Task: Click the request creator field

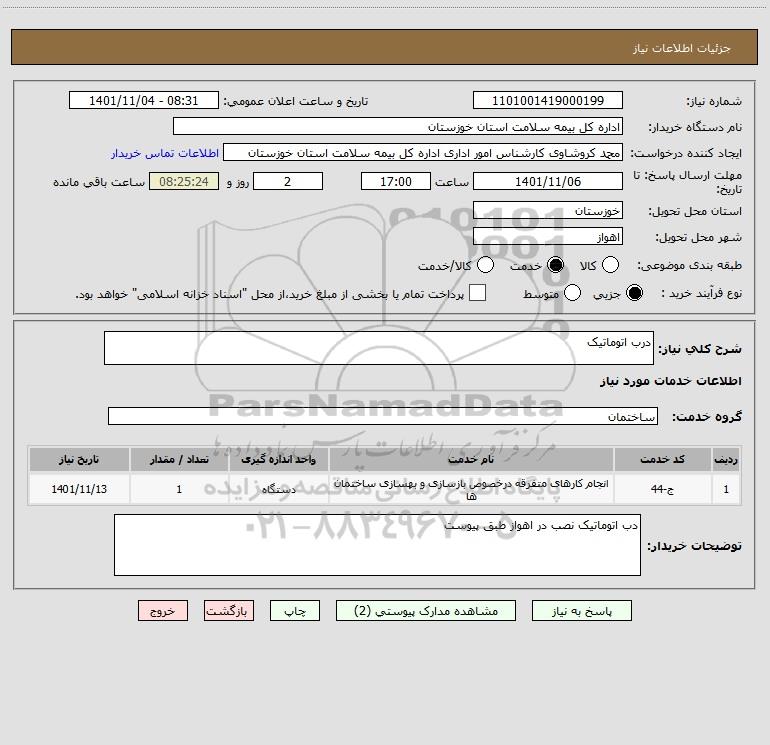Action: pyautogui.click(x=423, y=153)
